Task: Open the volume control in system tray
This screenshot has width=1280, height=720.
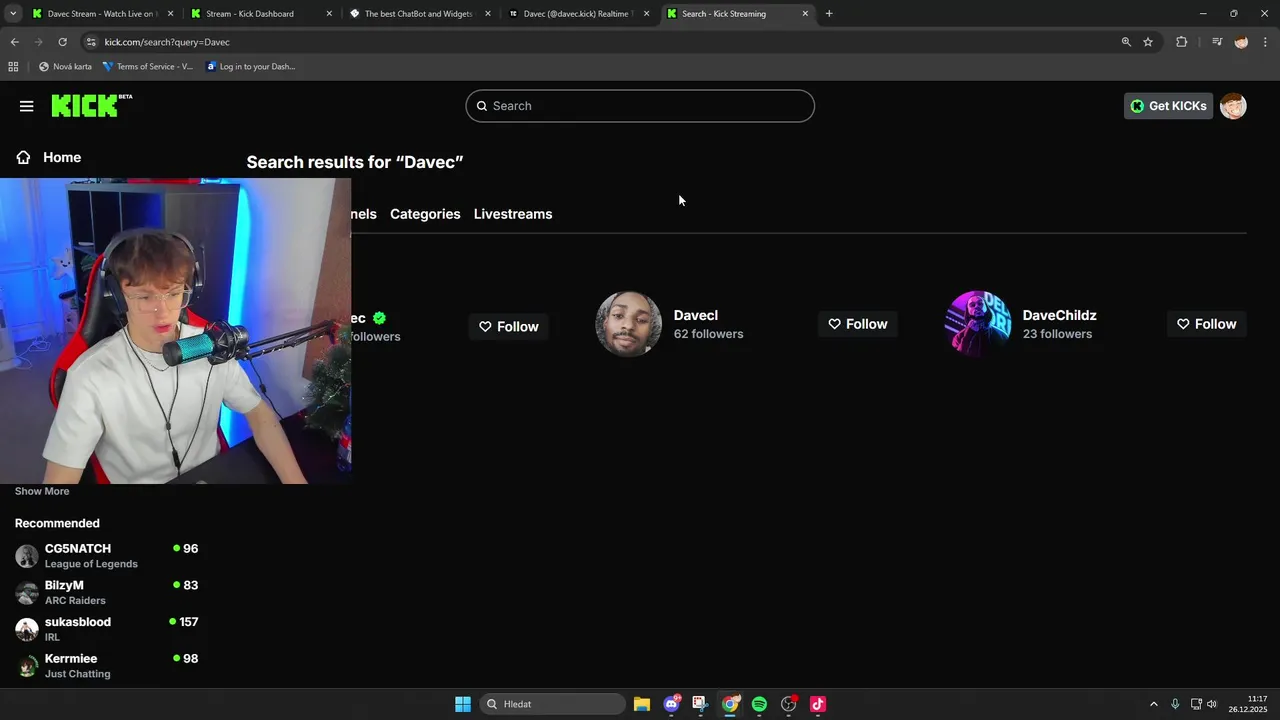Action: point(1212,704)
